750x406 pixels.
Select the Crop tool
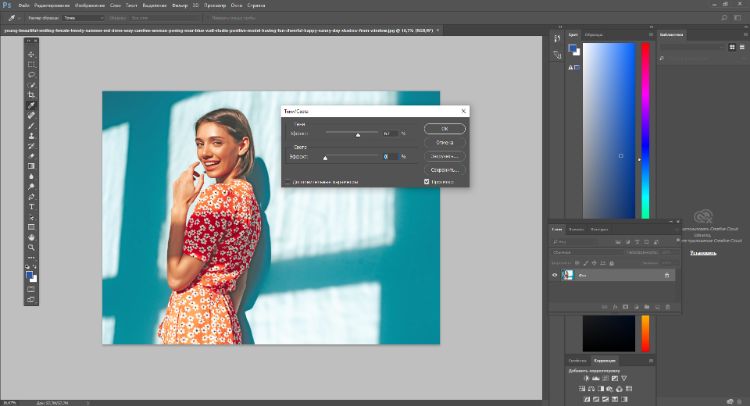pos(31,95)
